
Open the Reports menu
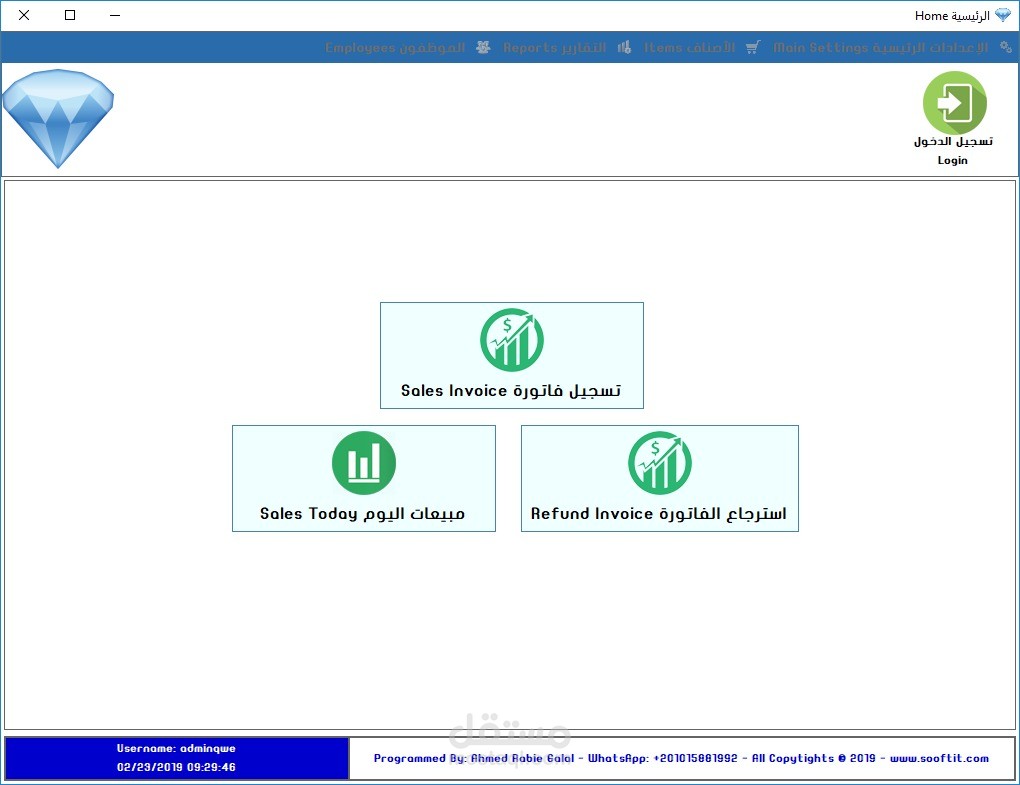click(554, 47)
